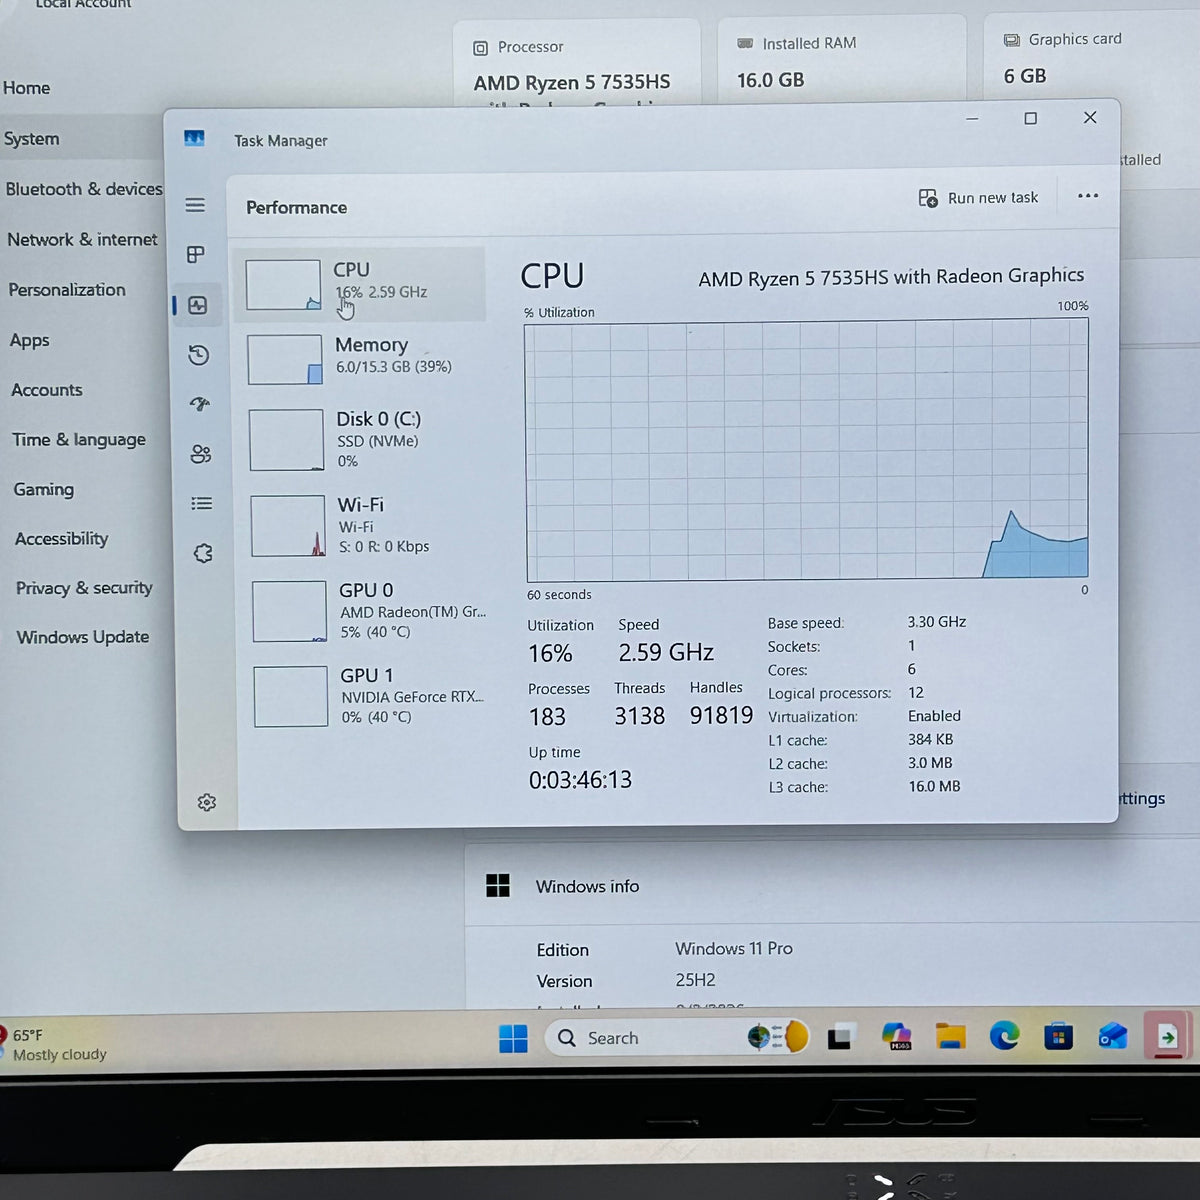Minimize the Task Manager window
Image resolution: width=1200 pixels, height=1200 pixels.
coord(972,119)
